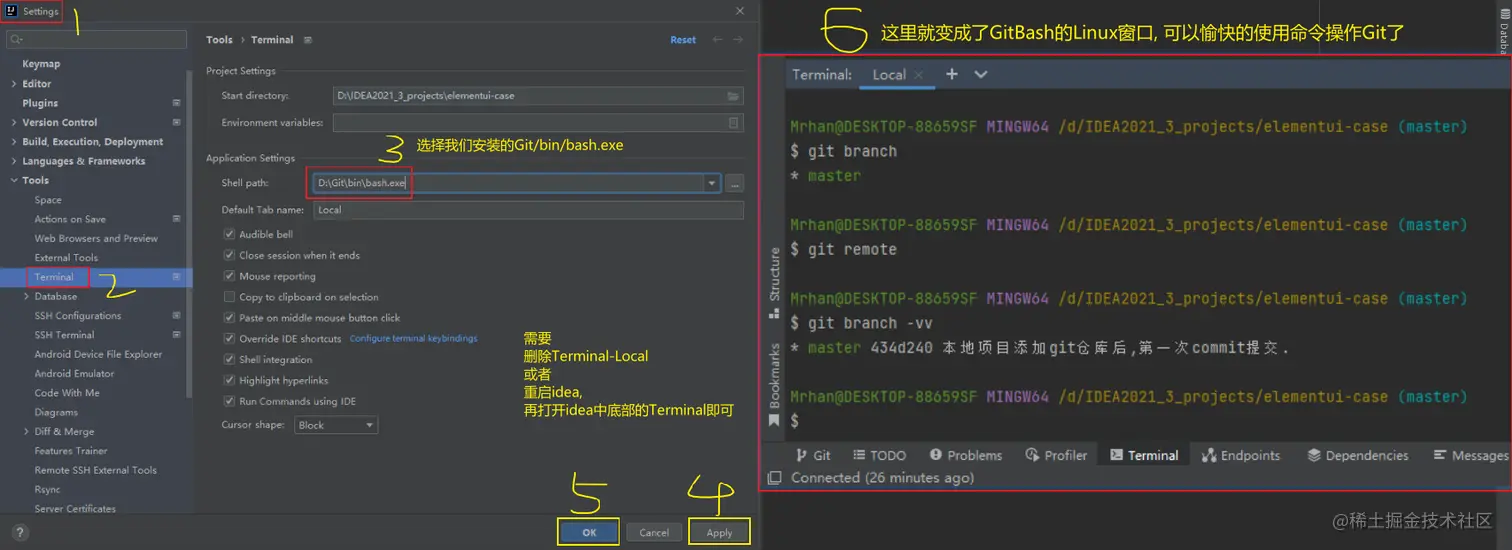Viewport: 1512px width, 550px height.
Task: Close the Local terminal tab
Action: click(x=918, y=75)
